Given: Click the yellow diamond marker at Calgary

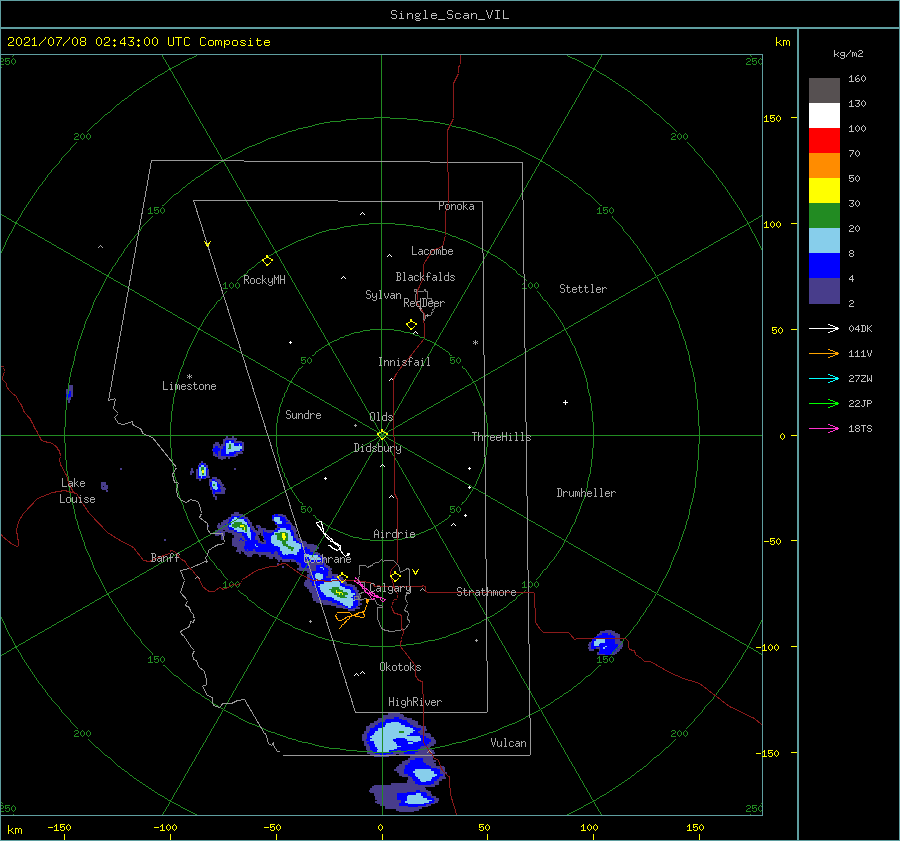Looking at the screenshot, I should pyautogui.click(x=395, y=576).
